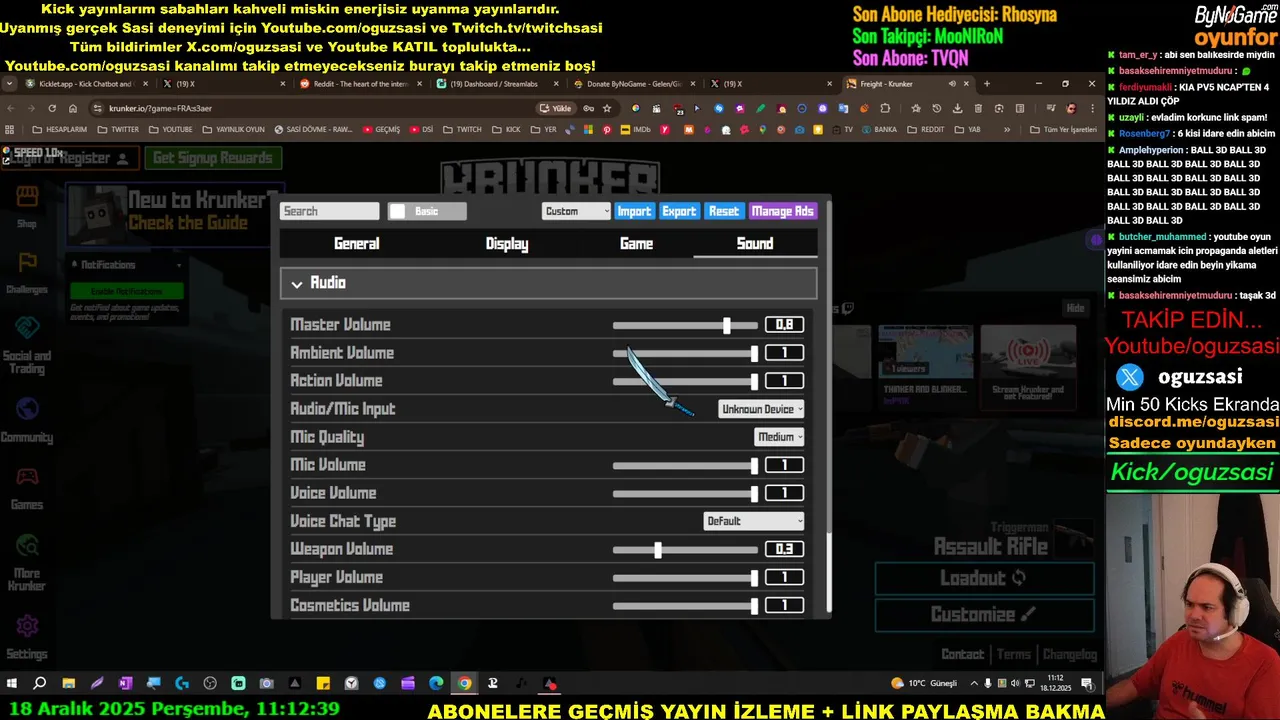
Task: Open the Mic Quality Medium dropdown
Action: pyautogui.click(x=779, y=437)
